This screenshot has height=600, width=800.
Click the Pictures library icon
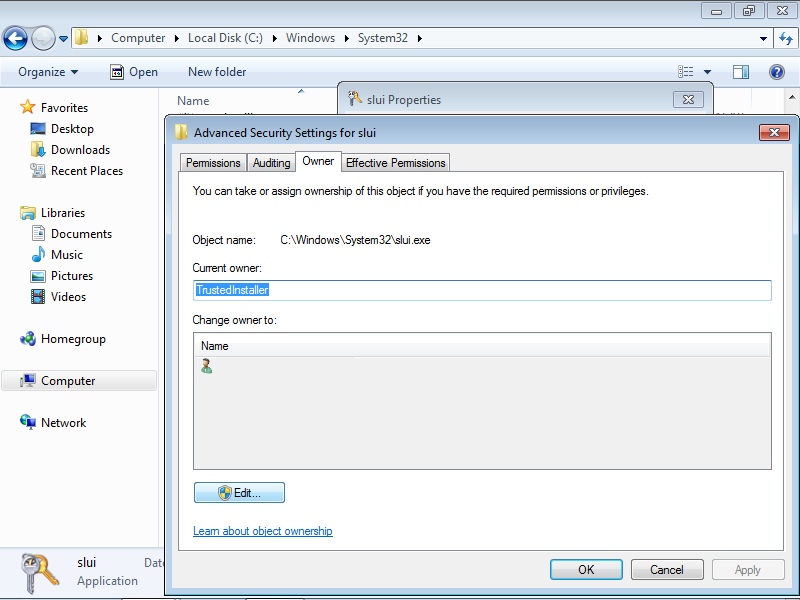click(x=38, y=276)
